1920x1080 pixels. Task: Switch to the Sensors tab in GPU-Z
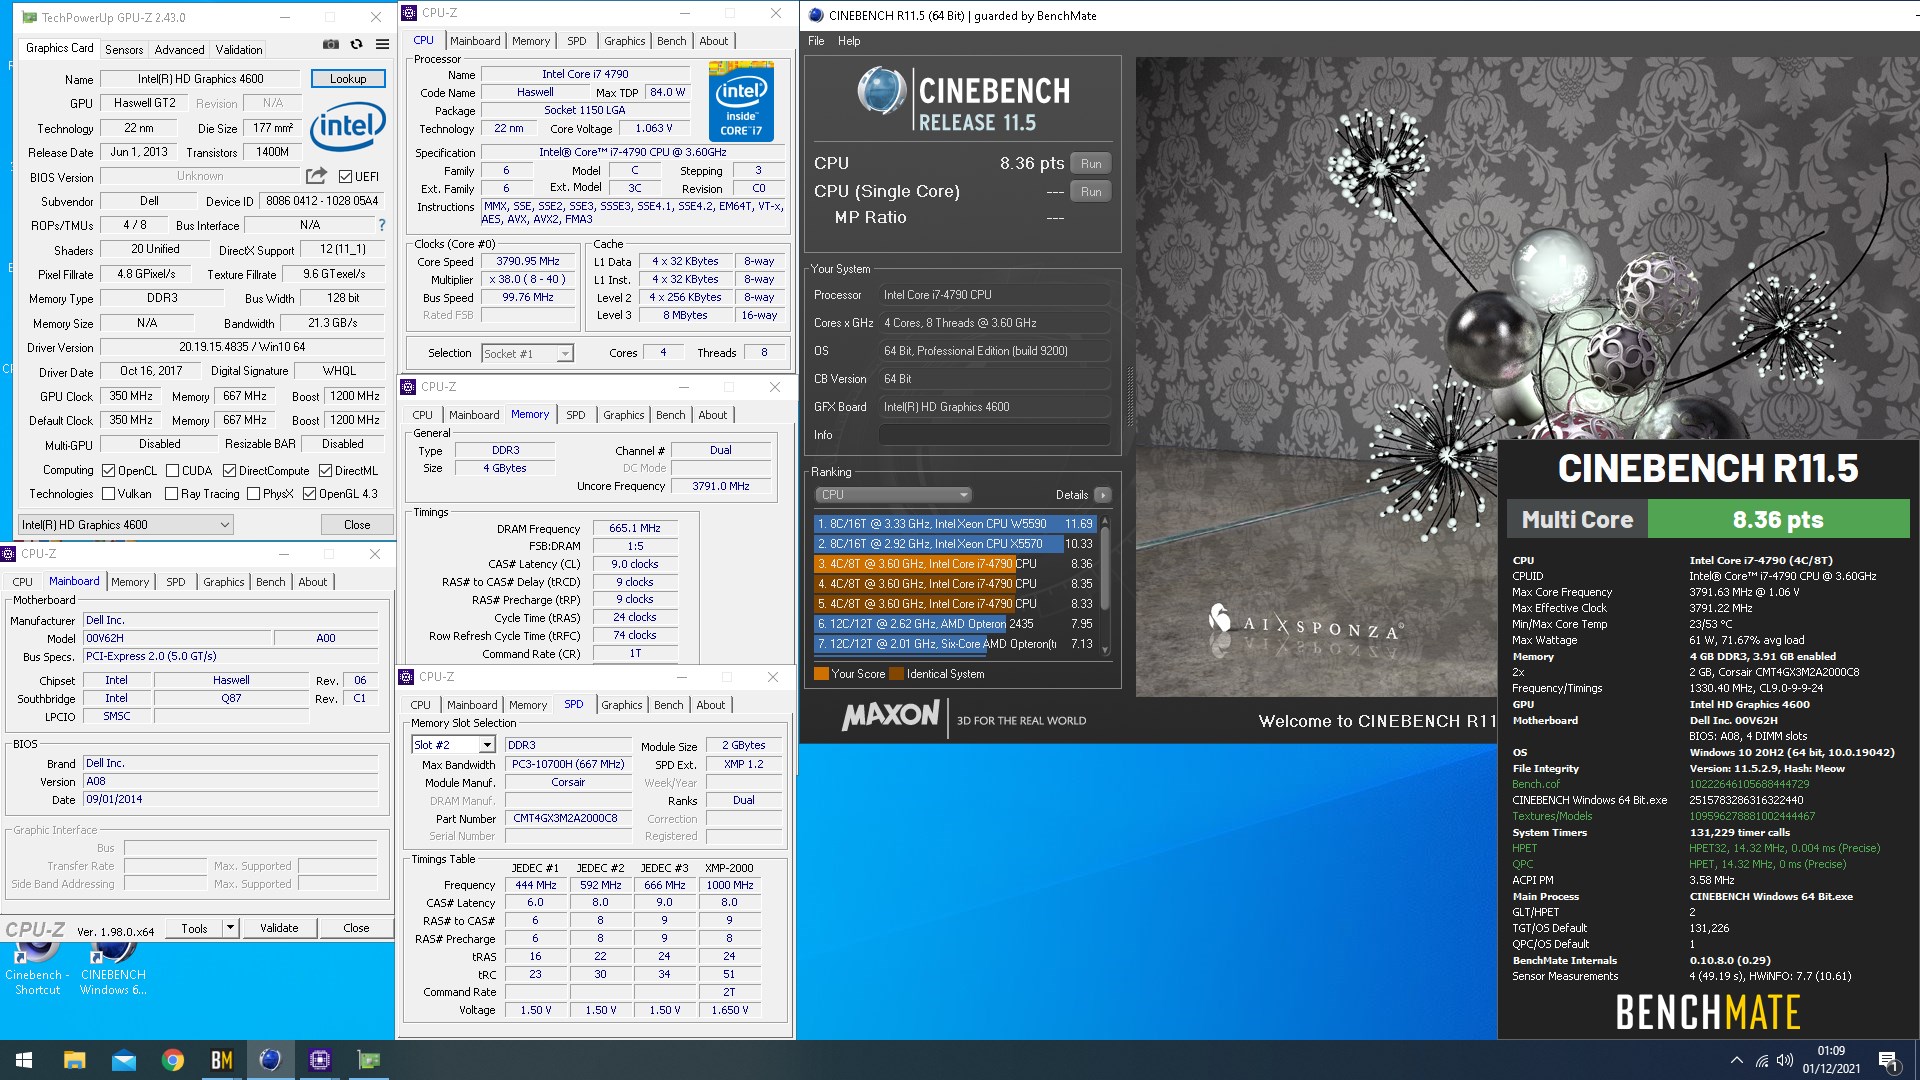tap(124, 49)
